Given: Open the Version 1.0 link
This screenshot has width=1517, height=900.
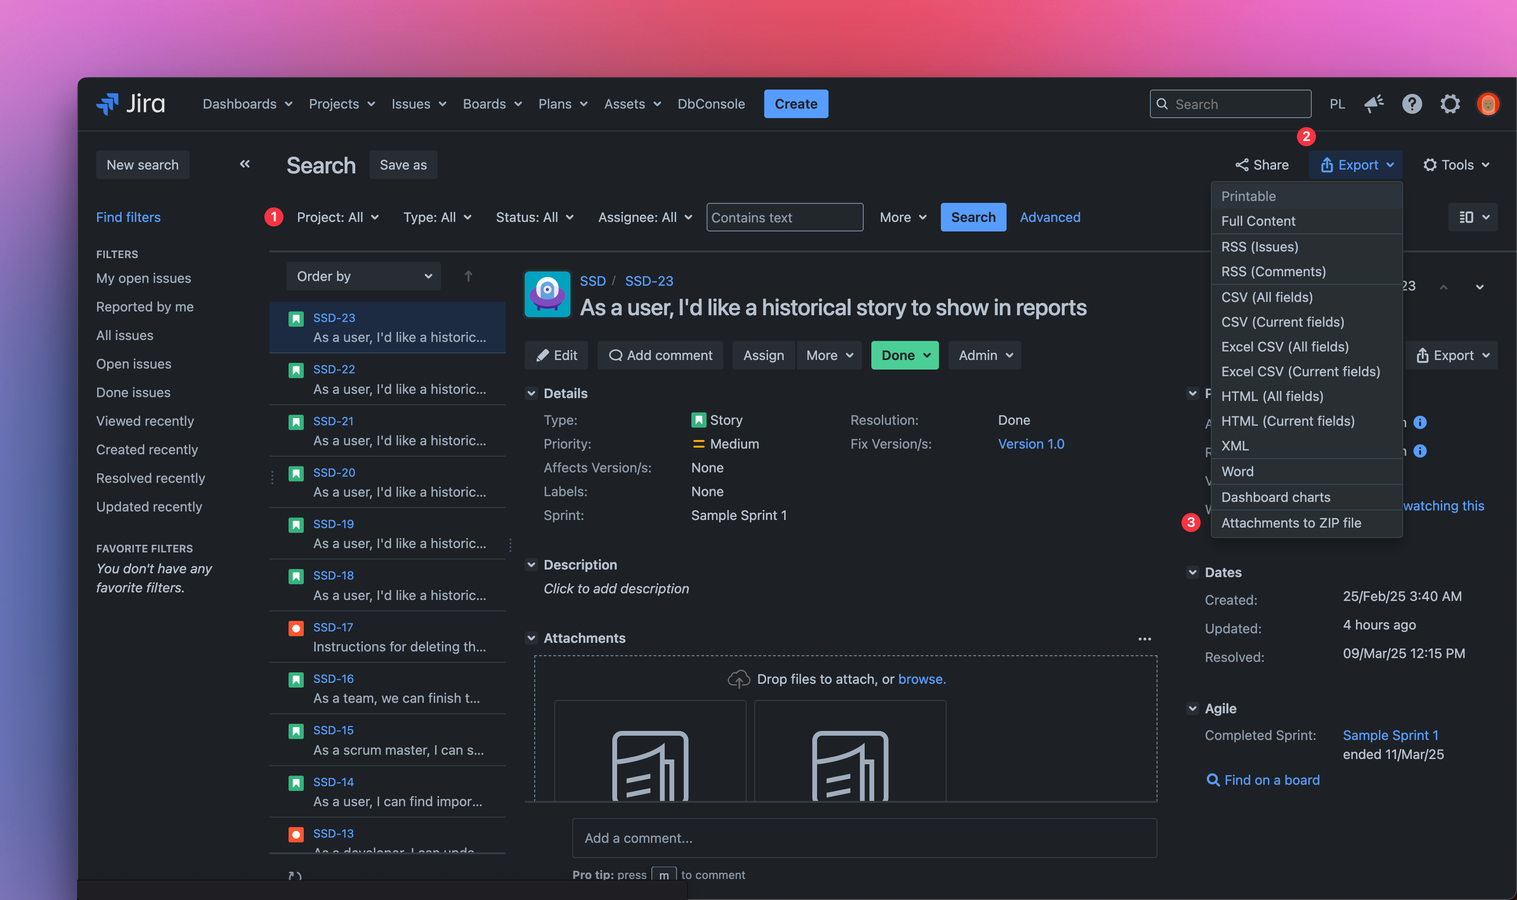Looking at the screenshot, I should coord(1031,444).
